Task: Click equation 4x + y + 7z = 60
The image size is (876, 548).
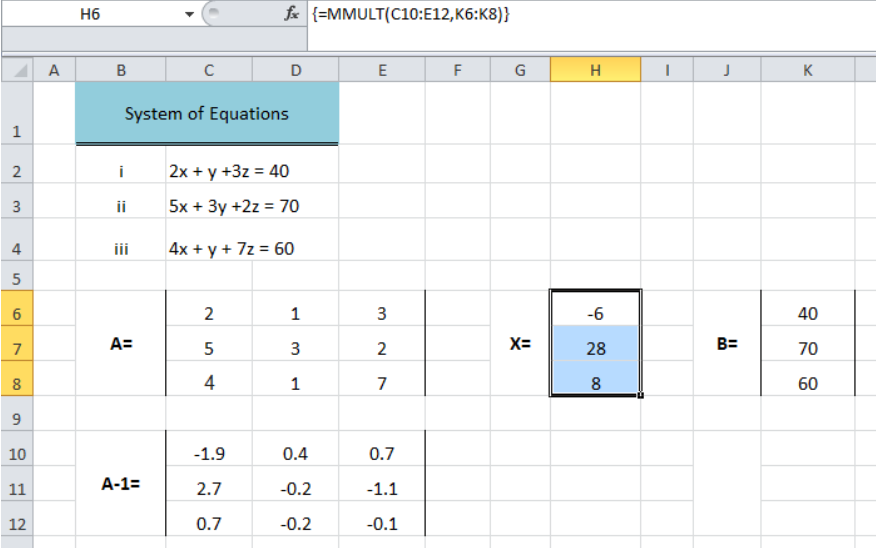Action: coord(231,249)
